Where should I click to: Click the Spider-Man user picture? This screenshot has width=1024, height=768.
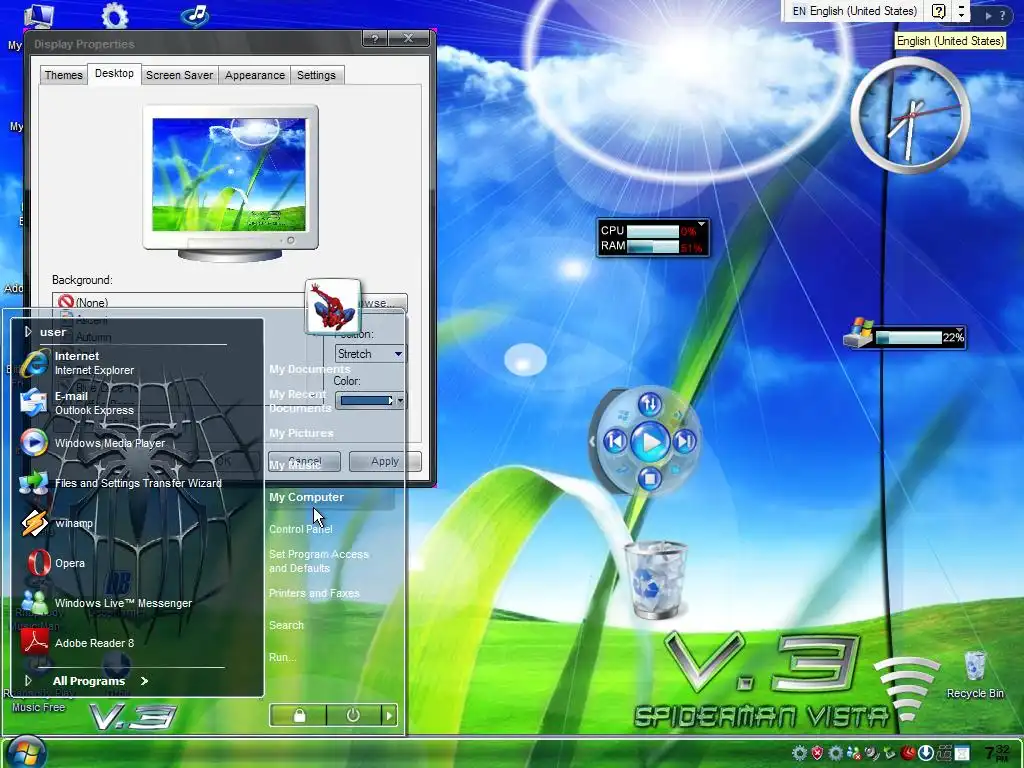[x=333, y=306]
